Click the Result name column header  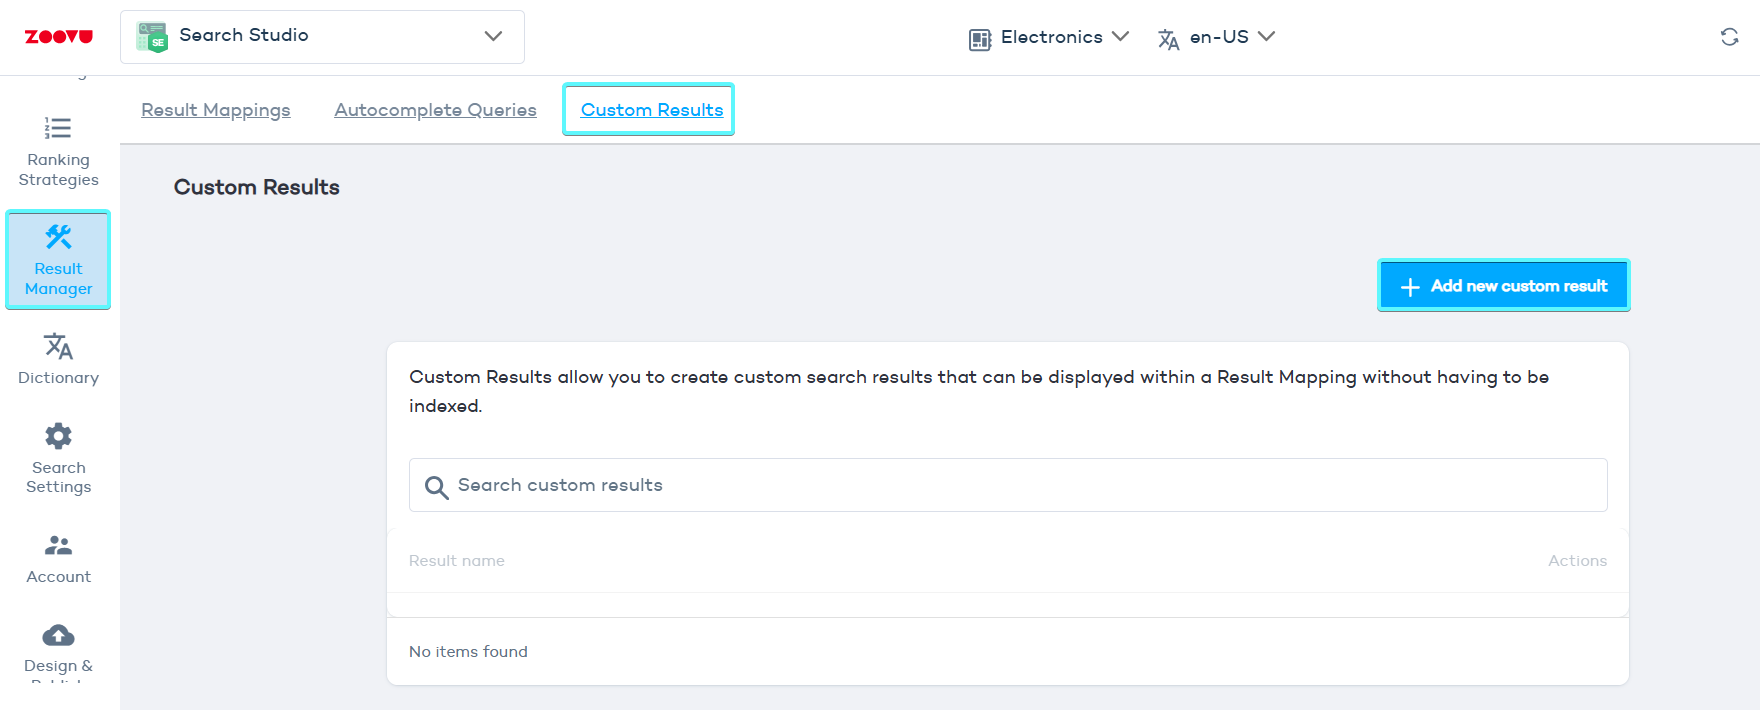(457, 561)
